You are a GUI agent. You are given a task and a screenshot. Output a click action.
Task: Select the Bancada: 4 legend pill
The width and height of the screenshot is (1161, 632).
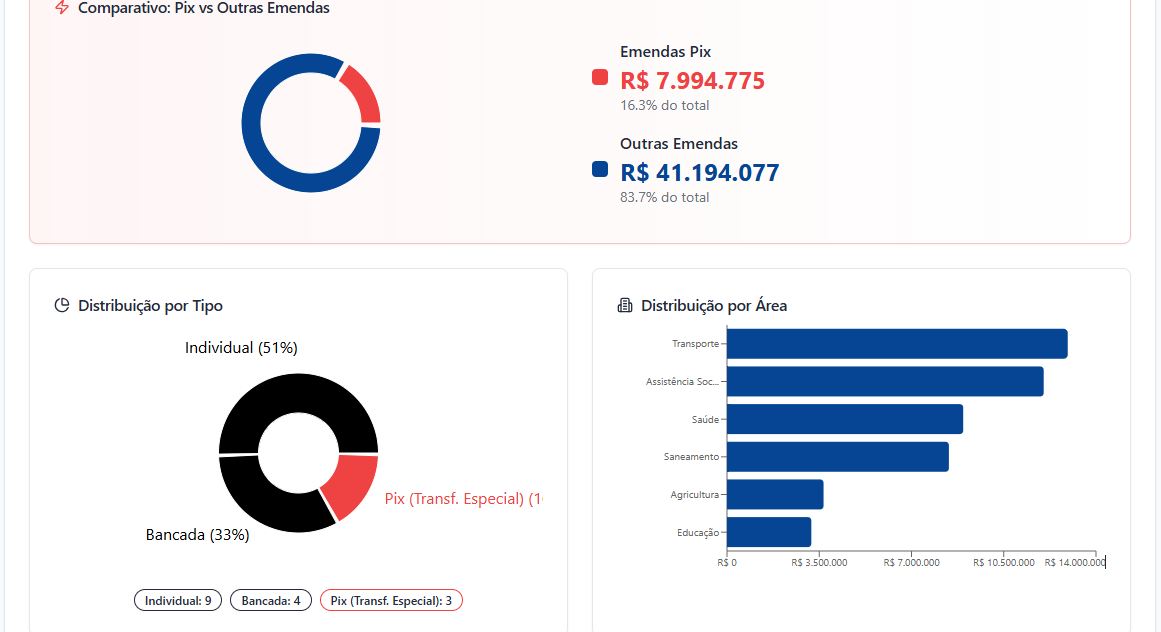[271, 601]
